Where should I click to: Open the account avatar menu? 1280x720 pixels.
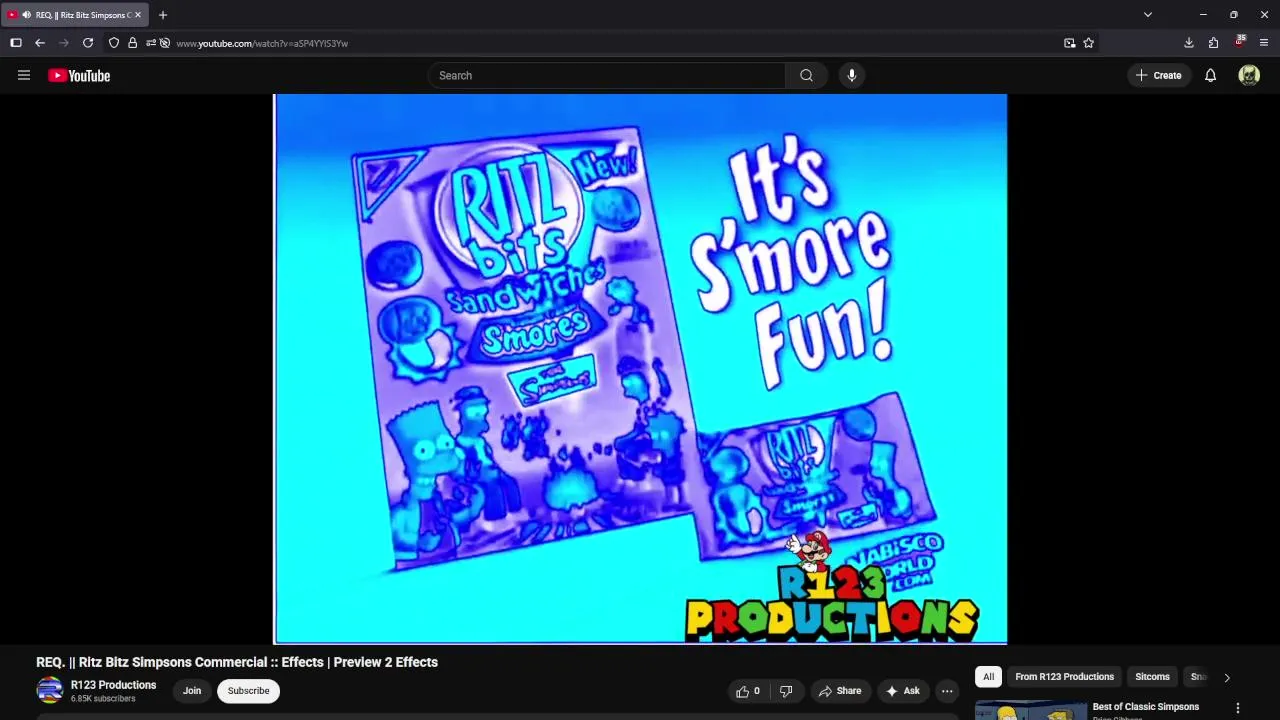click(x=1249, y=75)
